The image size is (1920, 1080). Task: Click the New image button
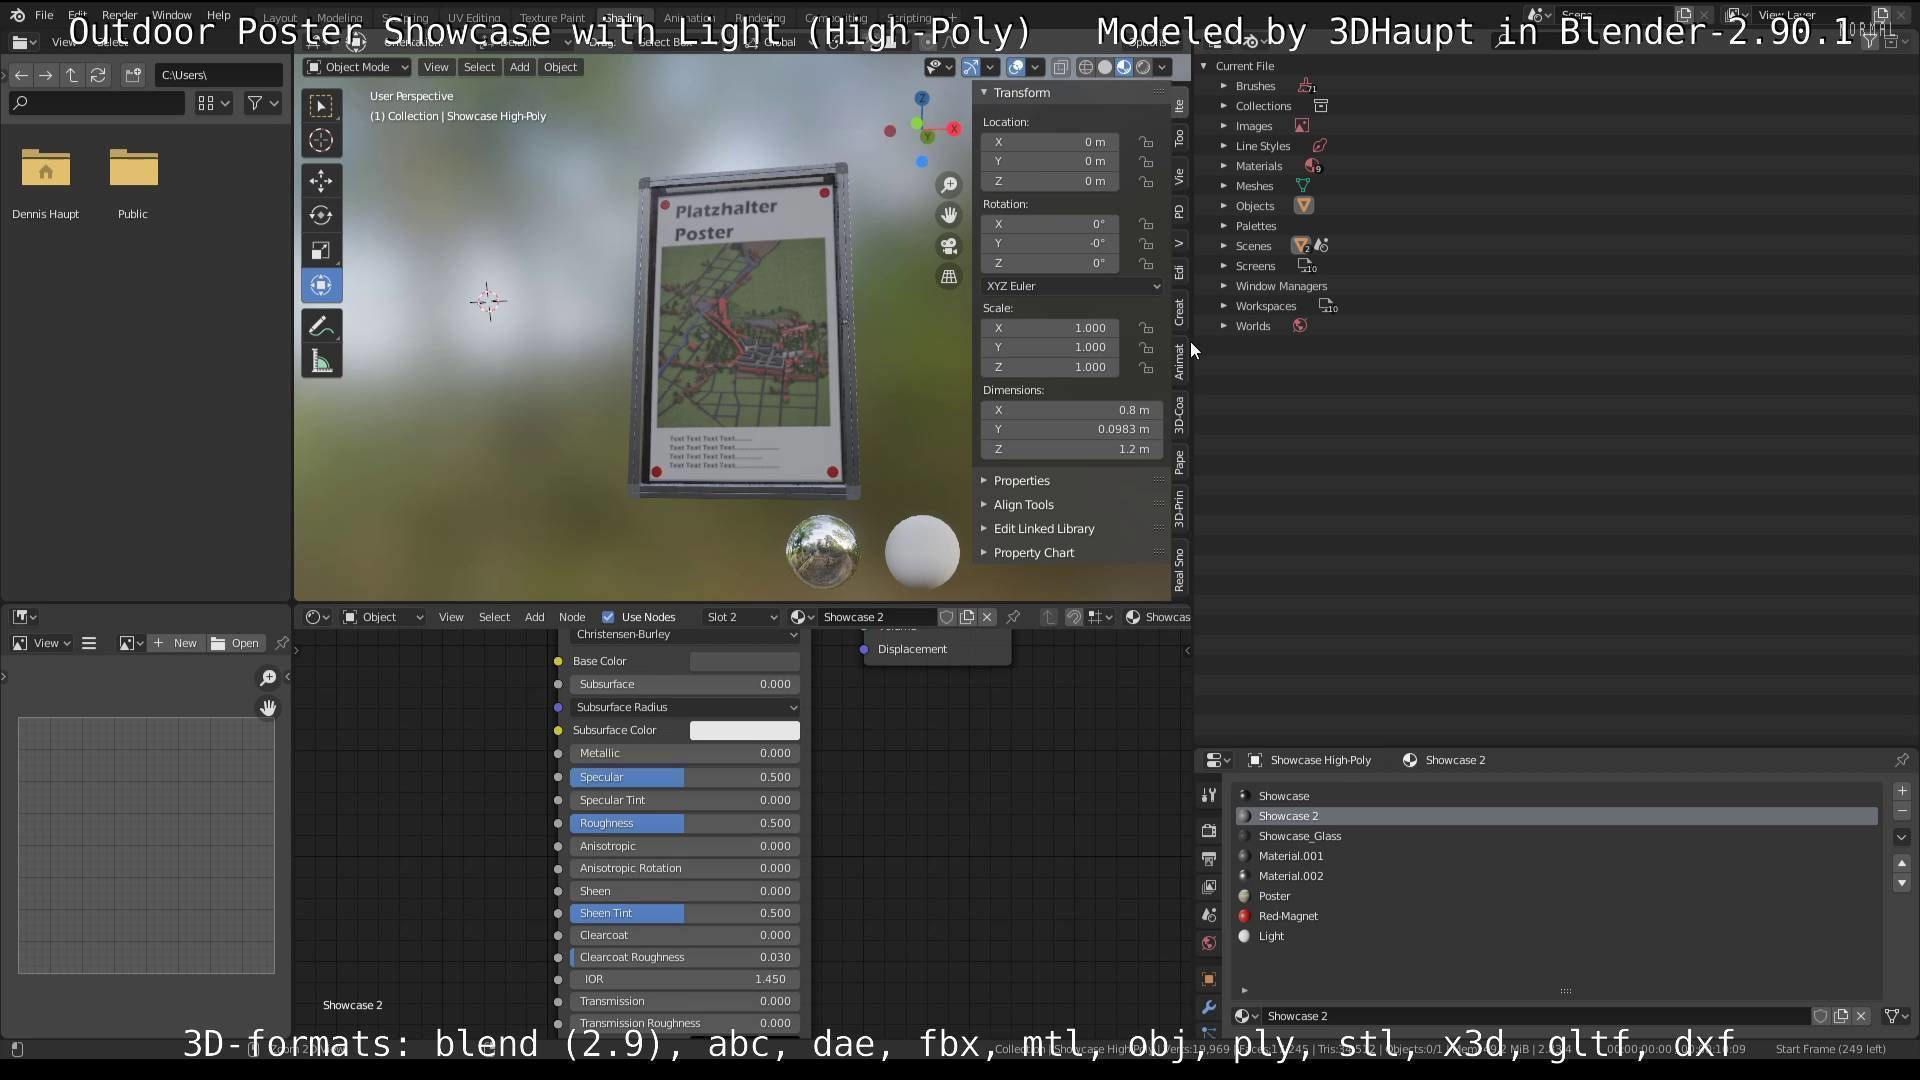pos(176,643)
